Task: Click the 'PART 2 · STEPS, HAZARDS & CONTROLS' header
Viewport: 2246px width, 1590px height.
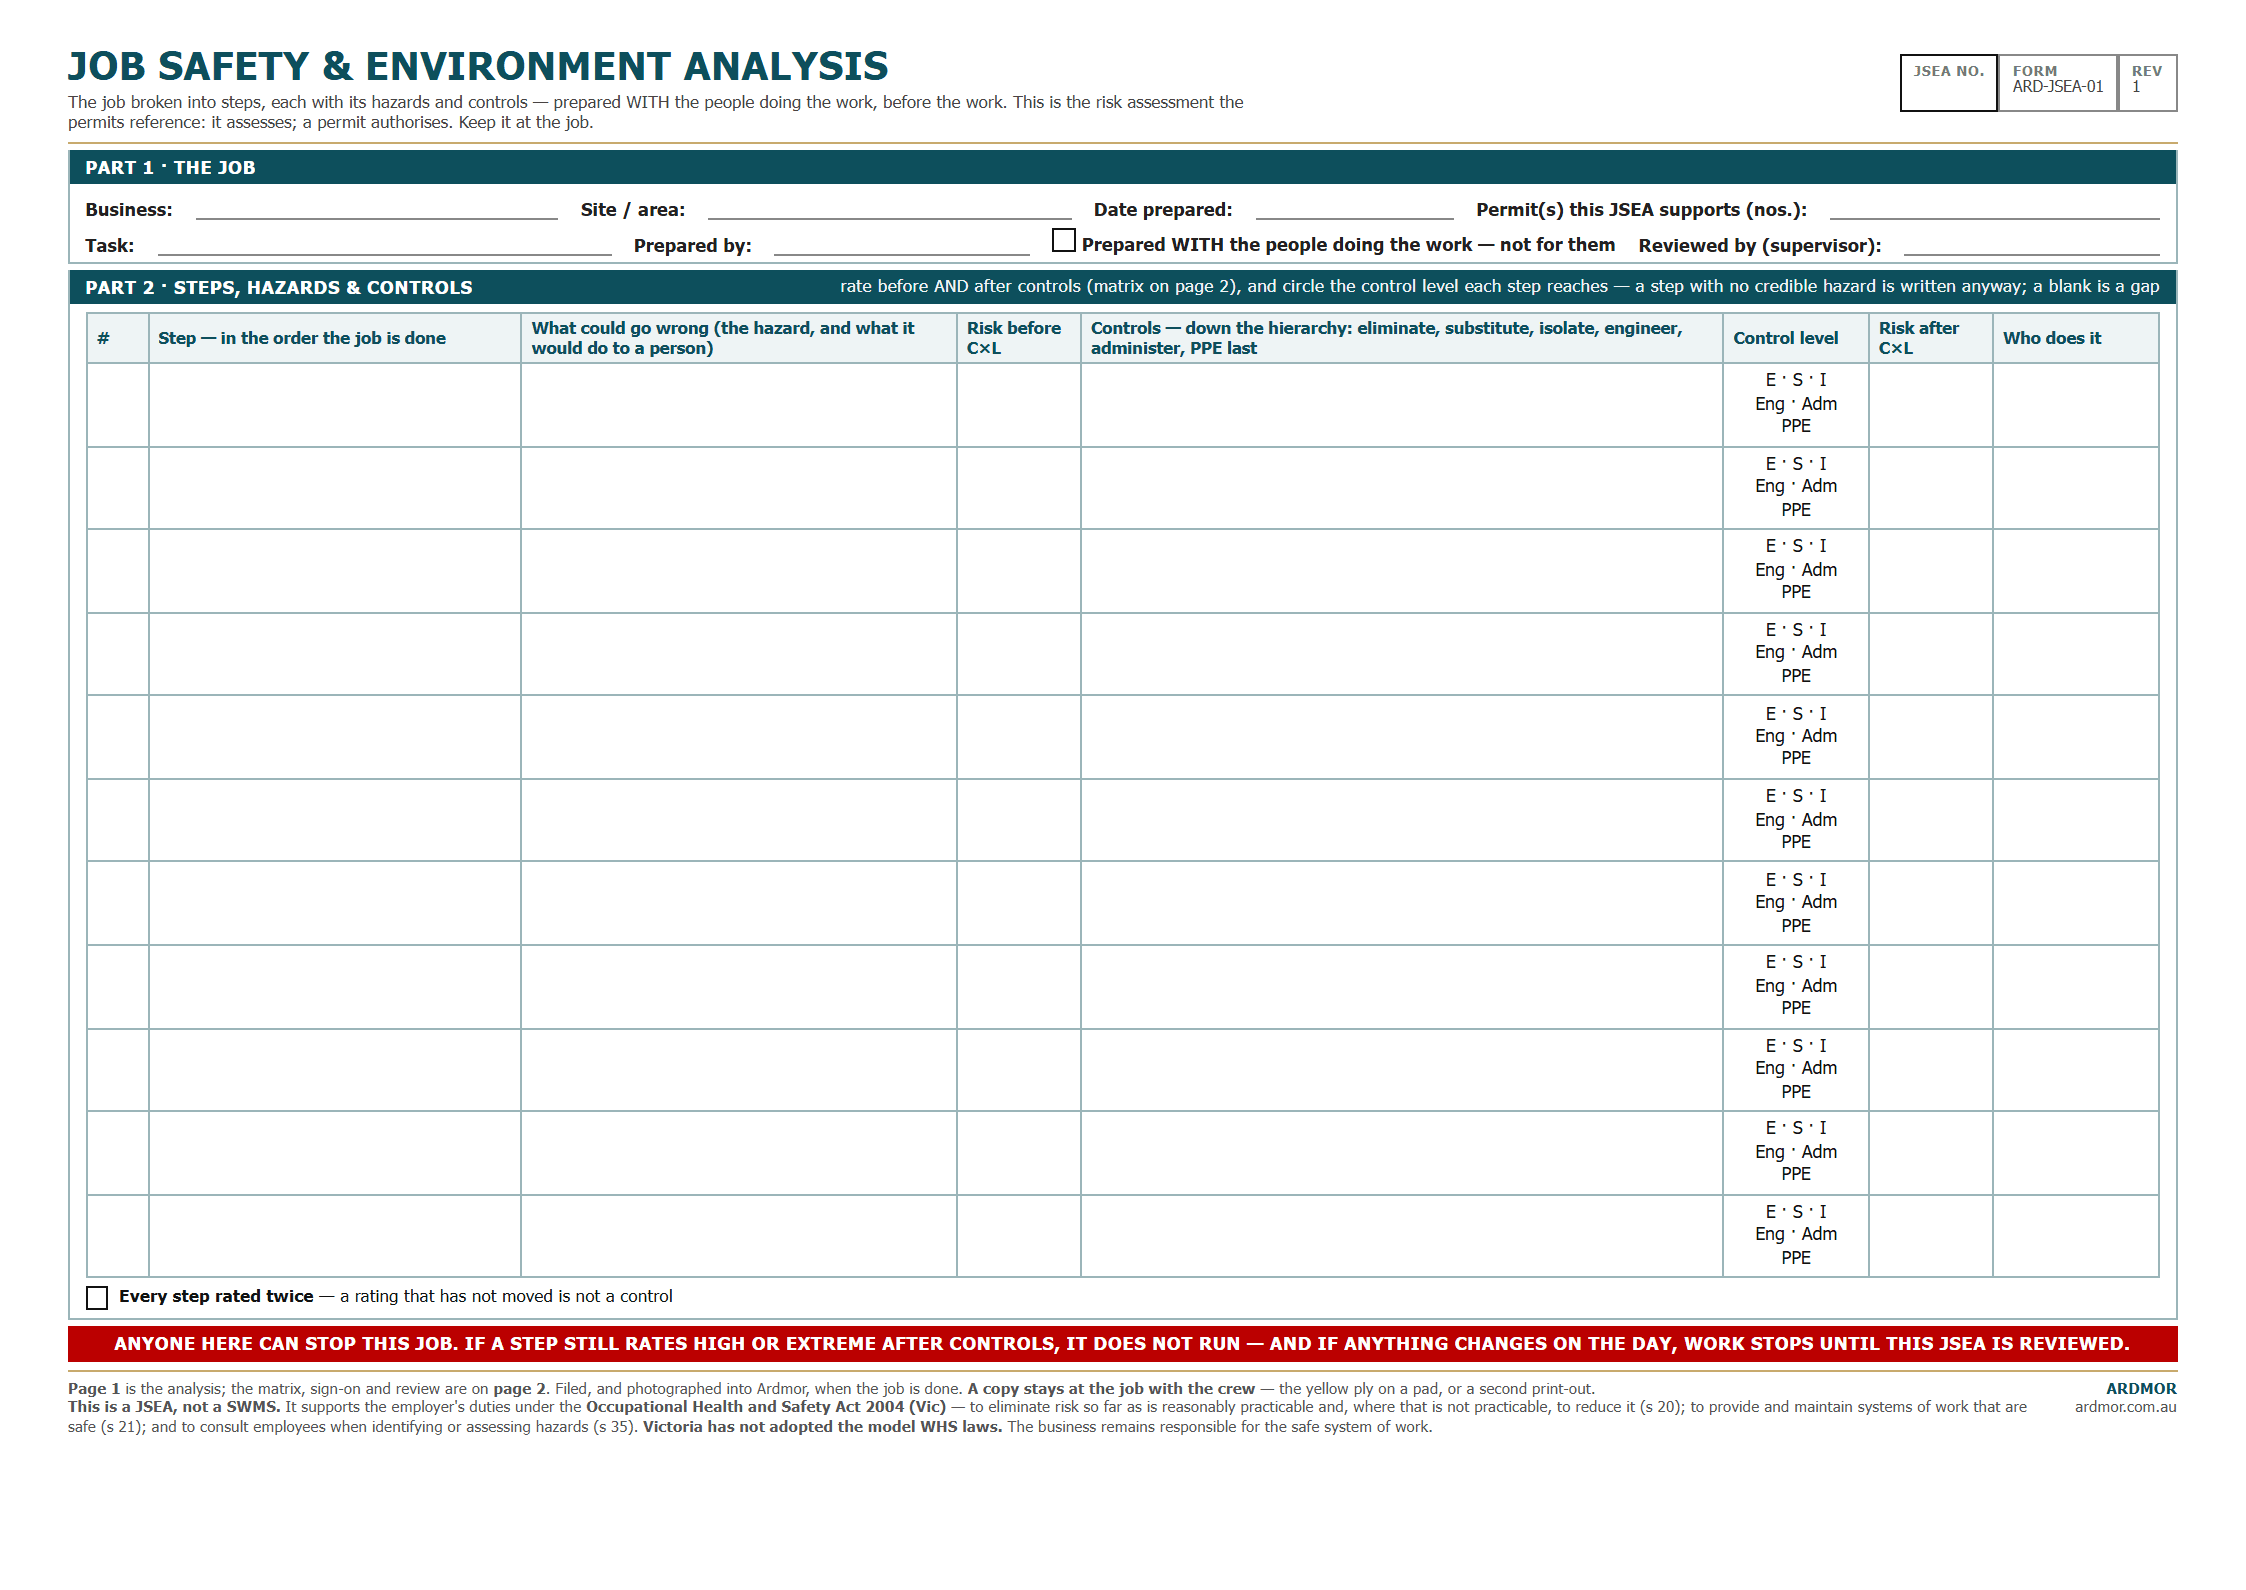Action: [x=1122, y=287]
